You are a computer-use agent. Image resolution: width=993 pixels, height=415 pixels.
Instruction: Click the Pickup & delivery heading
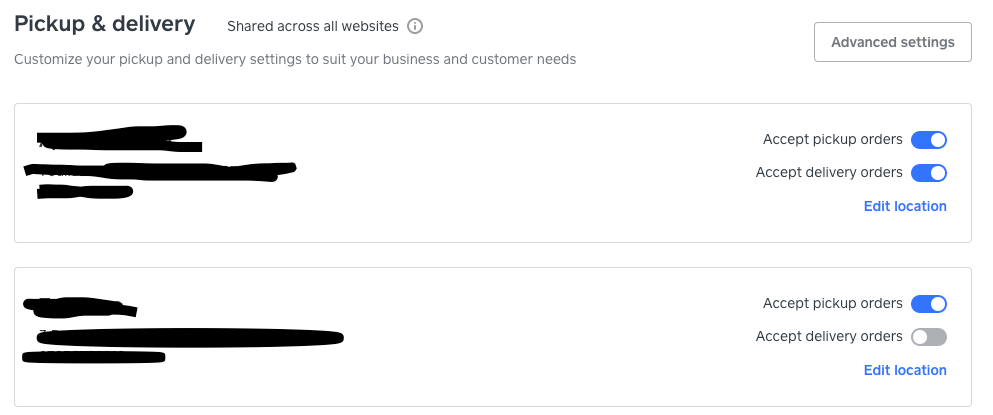click(105, 24)
